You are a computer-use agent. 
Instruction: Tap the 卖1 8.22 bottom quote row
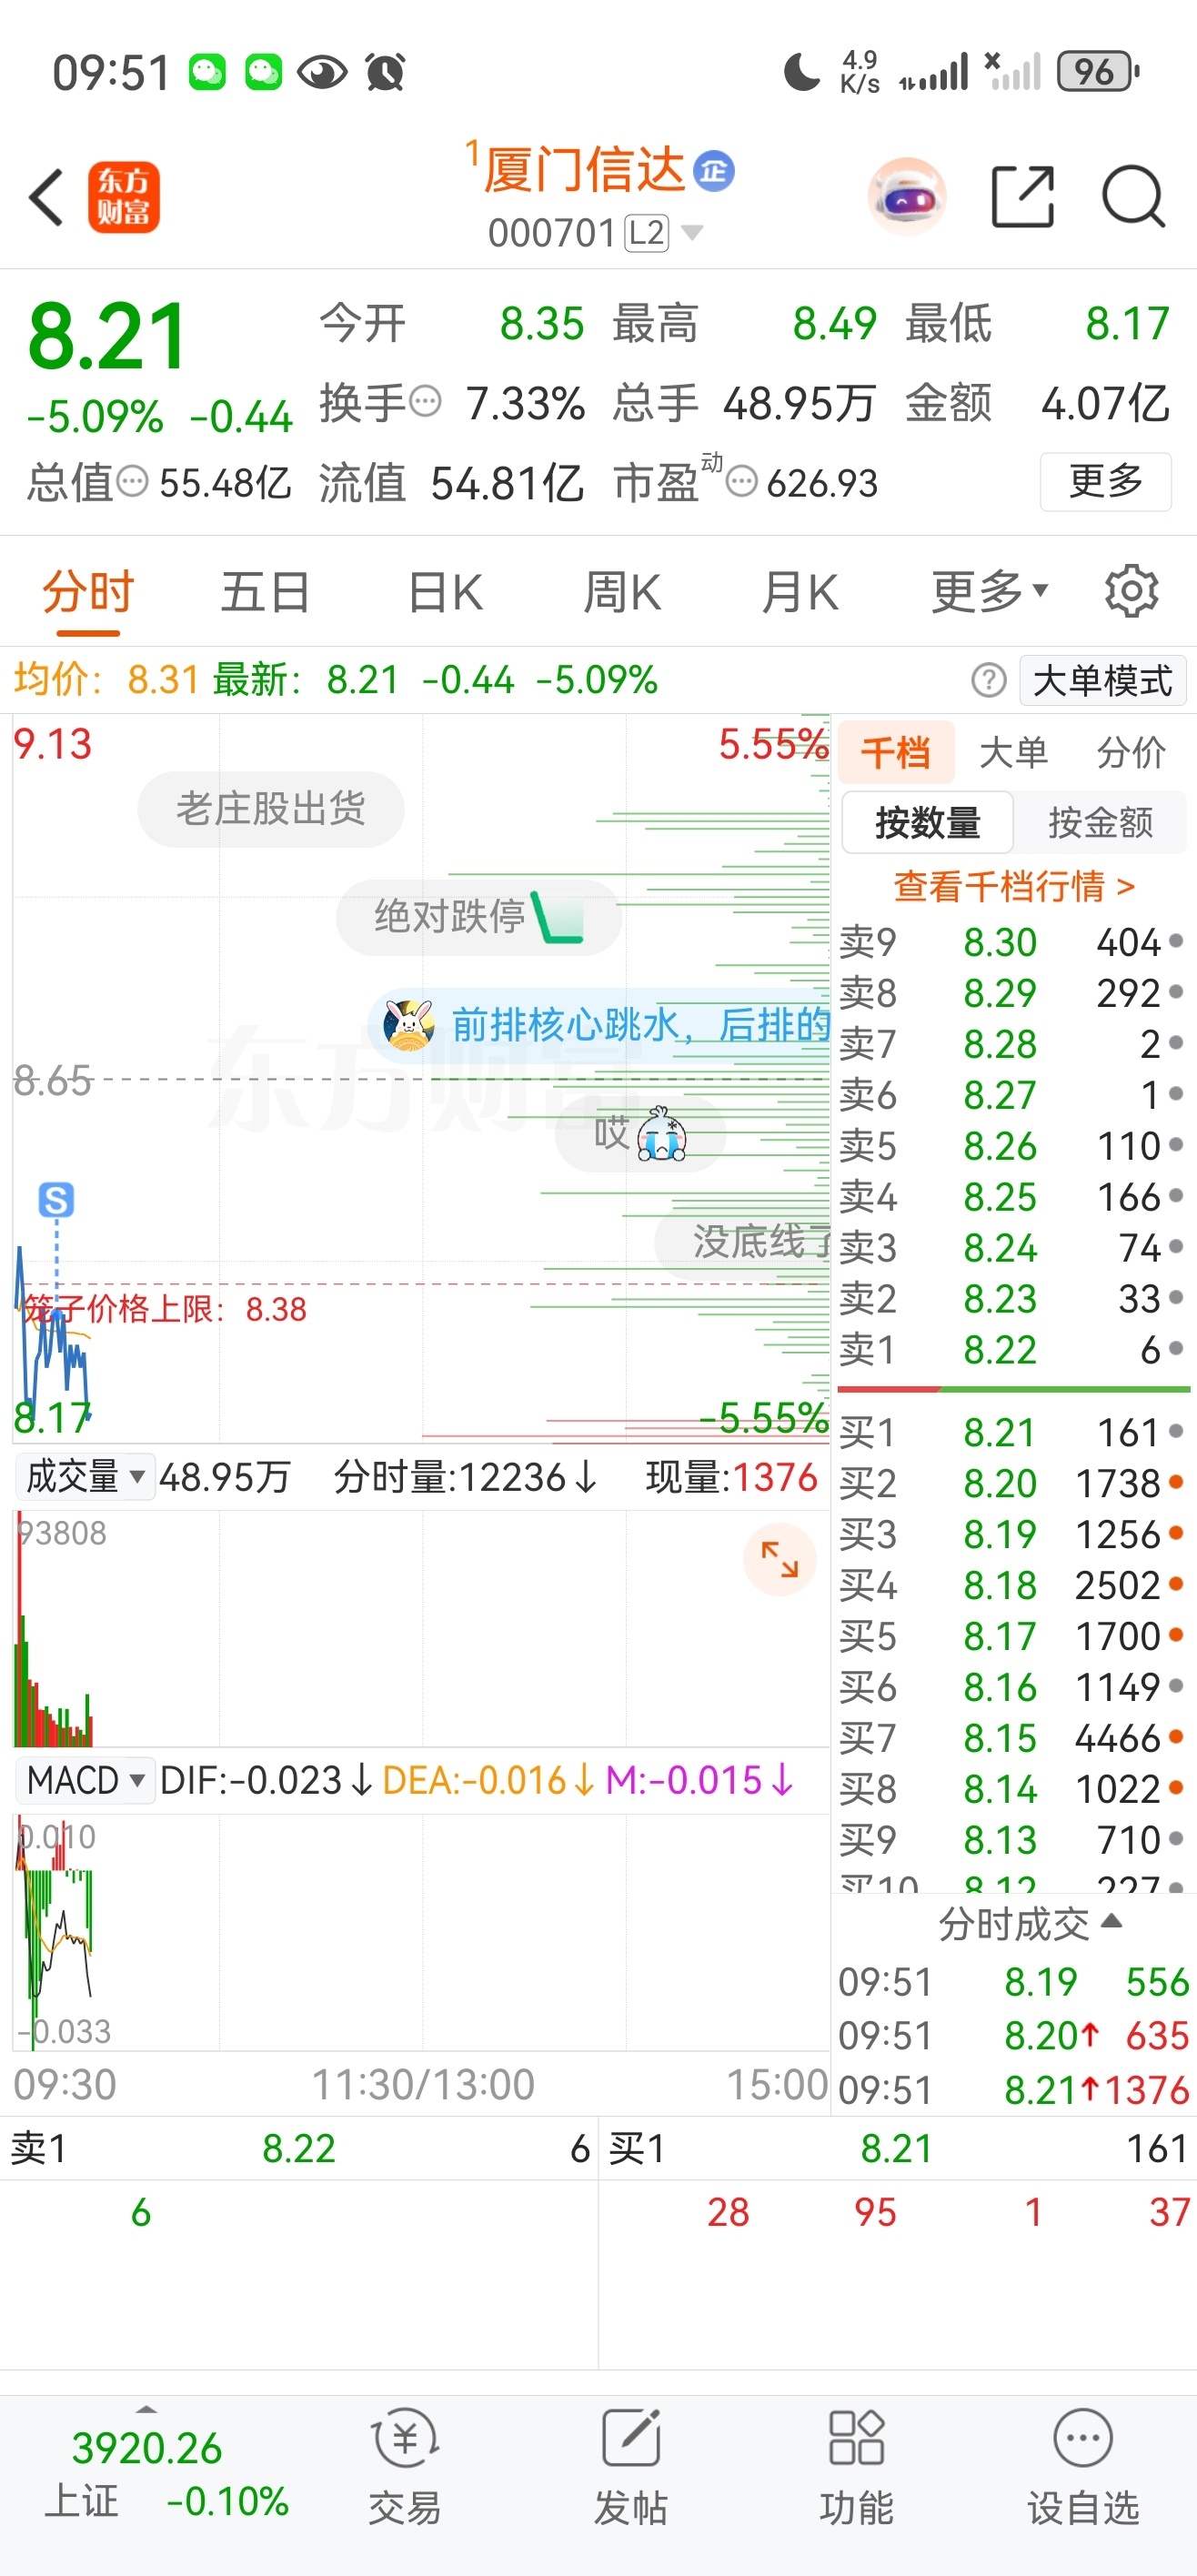coord(299,2148)
